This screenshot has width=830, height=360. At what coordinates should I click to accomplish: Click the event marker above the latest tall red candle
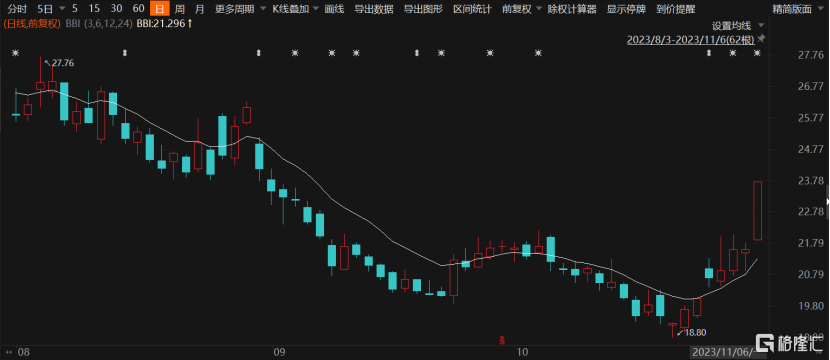[757, 53]
